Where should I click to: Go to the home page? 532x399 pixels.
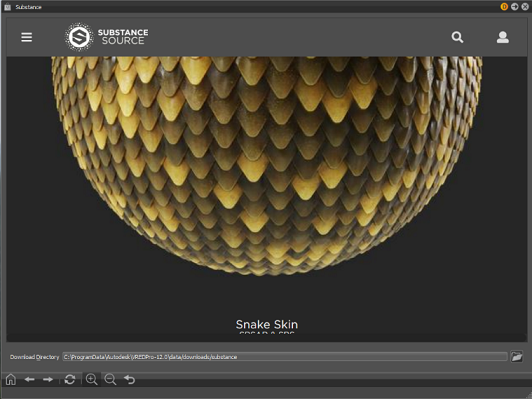(11, 379)
